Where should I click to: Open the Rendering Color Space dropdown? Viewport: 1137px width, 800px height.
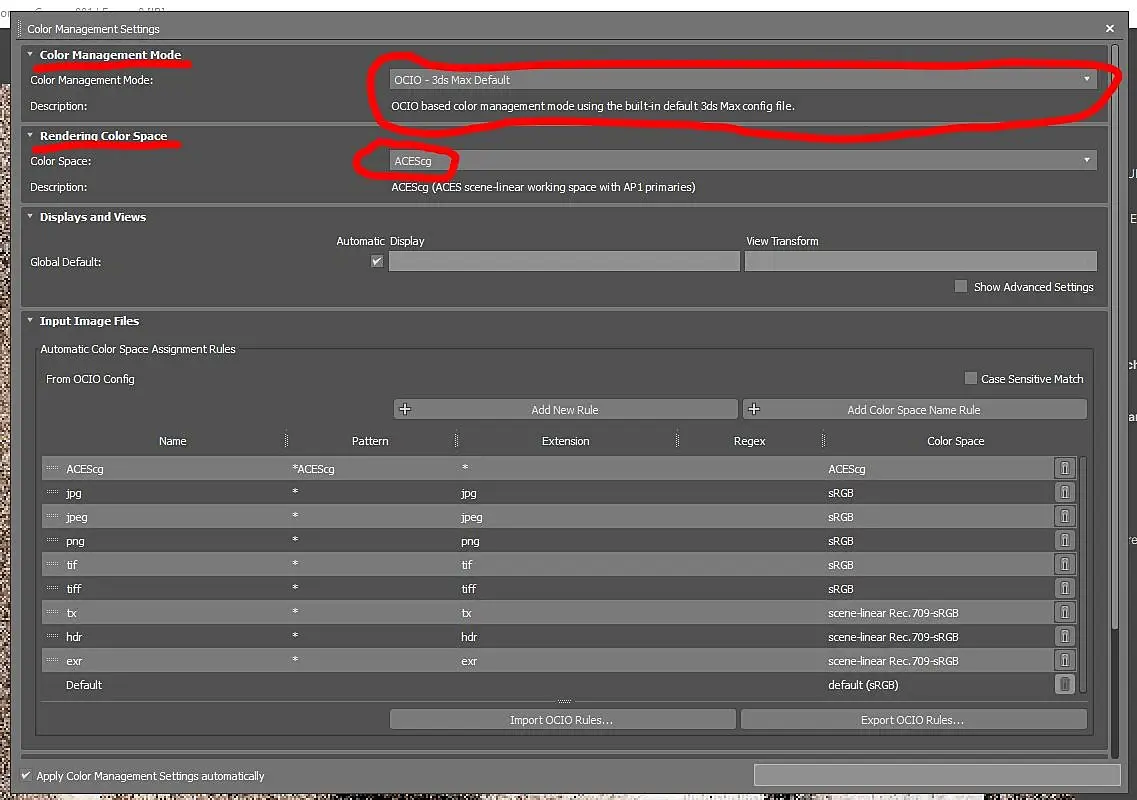tap(743, 160)
